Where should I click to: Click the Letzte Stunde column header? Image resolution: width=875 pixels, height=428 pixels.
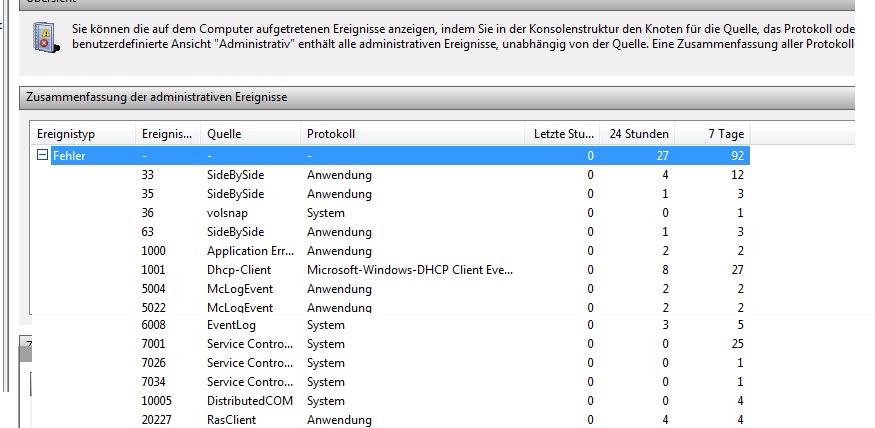563,133
